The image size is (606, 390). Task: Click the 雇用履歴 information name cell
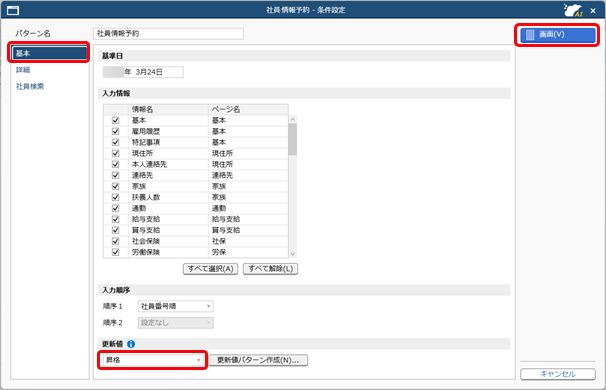click(169, 131)
